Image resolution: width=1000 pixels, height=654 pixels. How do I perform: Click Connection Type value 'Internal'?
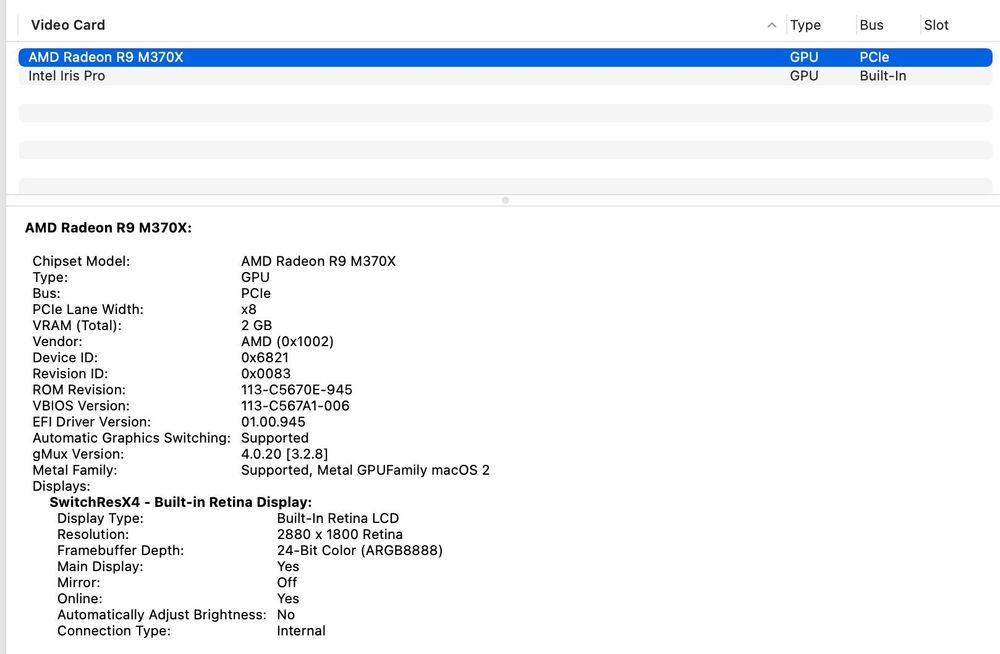[x=301, y=630]
